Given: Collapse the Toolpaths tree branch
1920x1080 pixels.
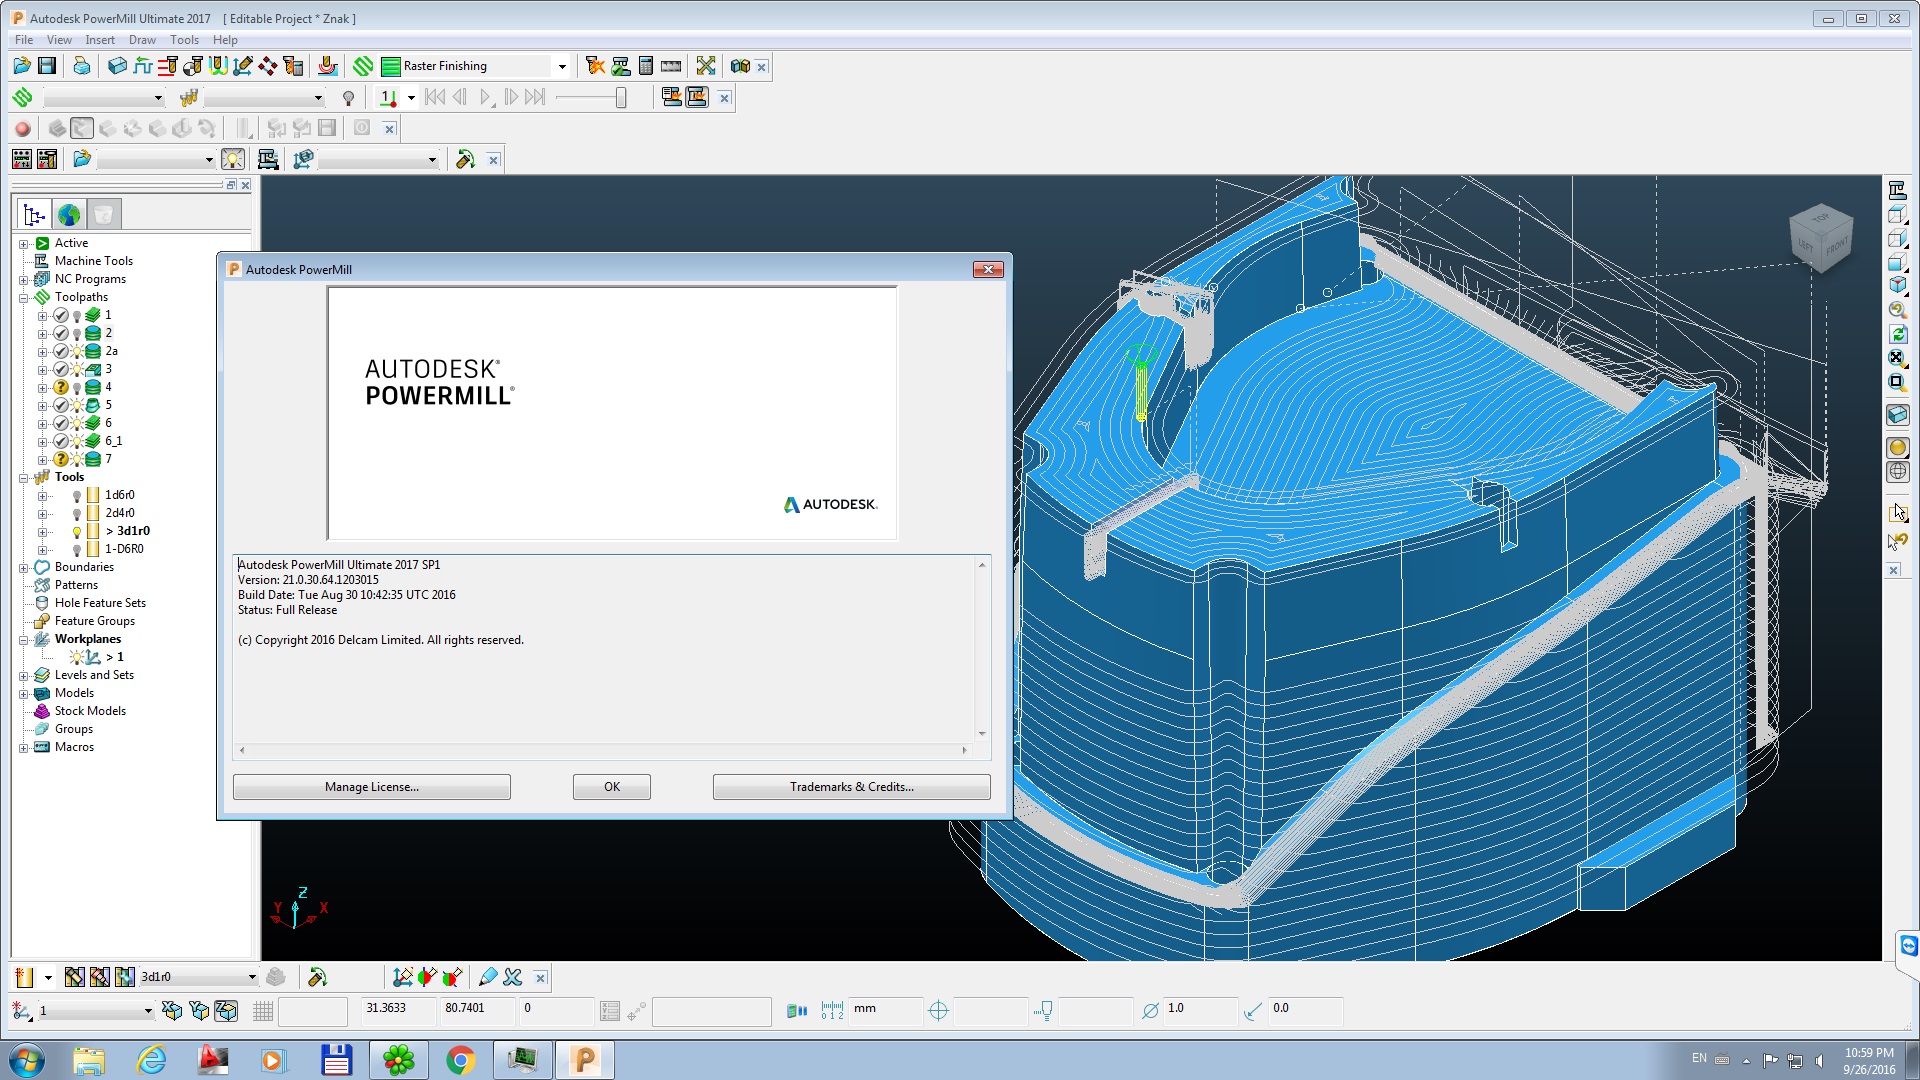Looking at the screenshot, I should (23, 297).
